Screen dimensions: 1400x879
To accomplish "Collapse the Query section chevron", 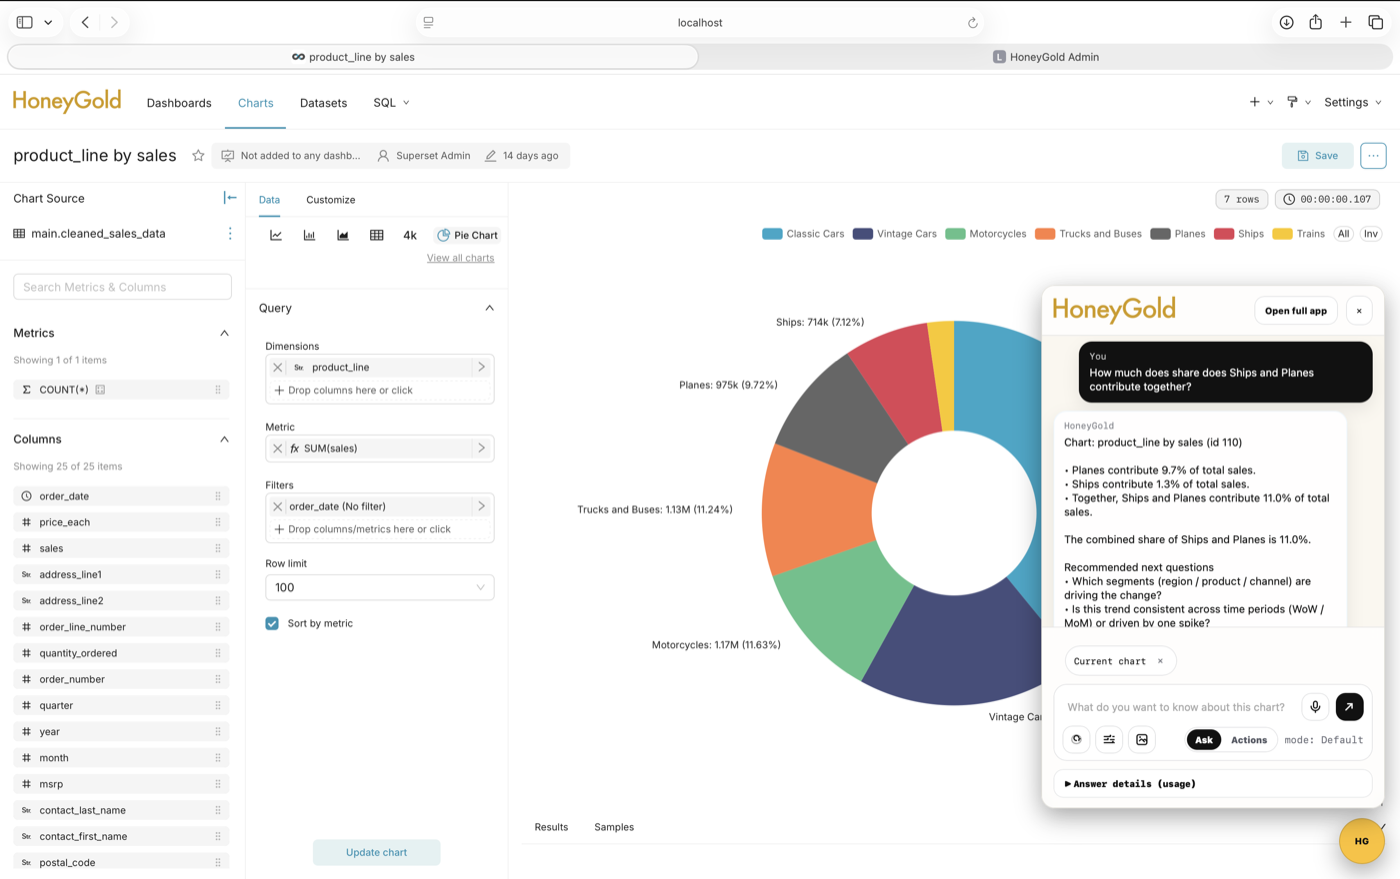I will pyautogui.click(x=489, y=308).
